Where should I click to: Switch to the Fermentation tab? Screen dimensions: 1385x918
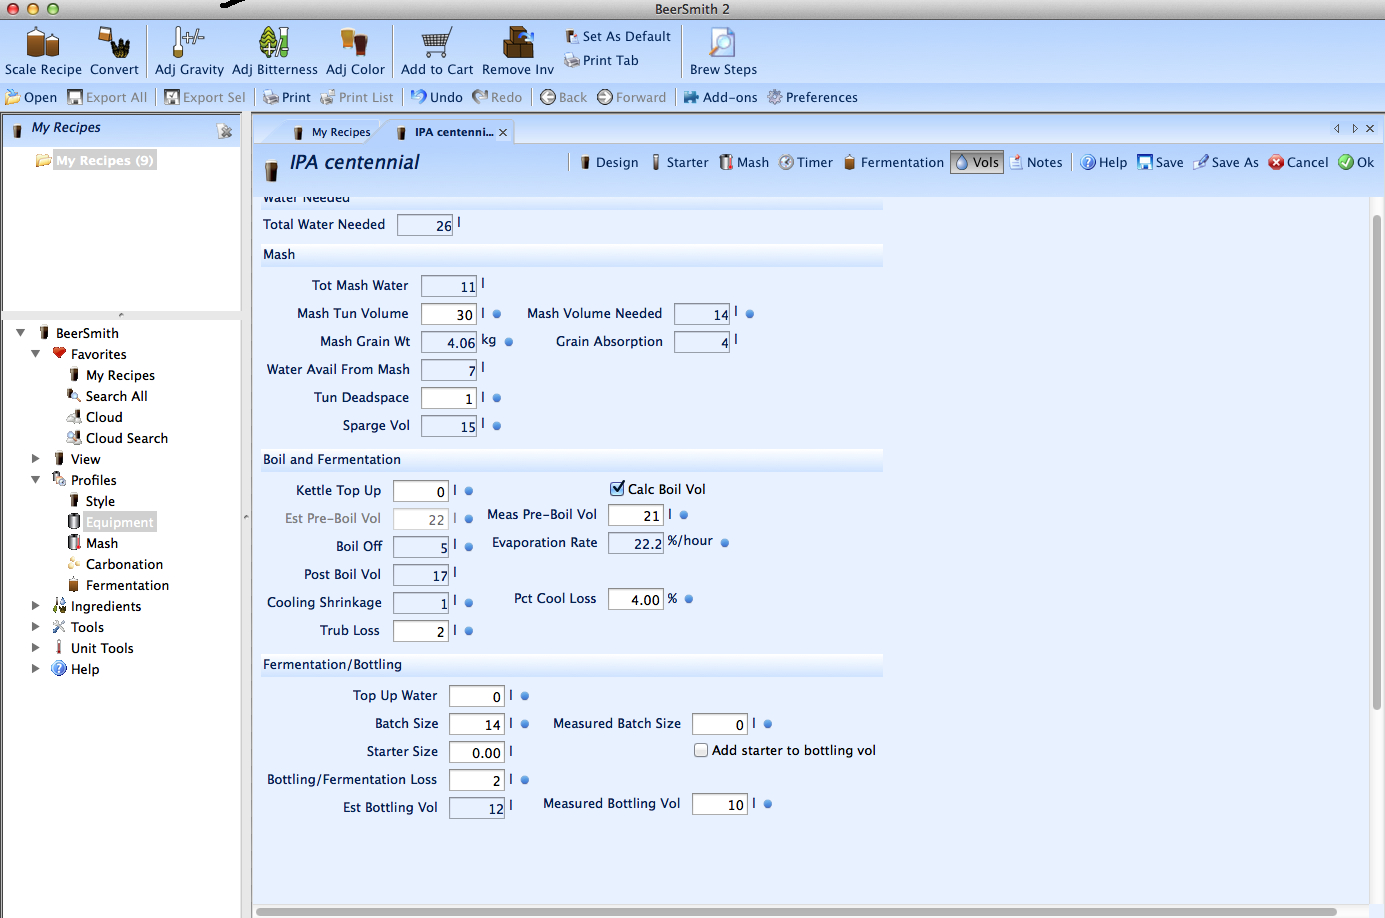pyautogui.click(x=893, y=162)
